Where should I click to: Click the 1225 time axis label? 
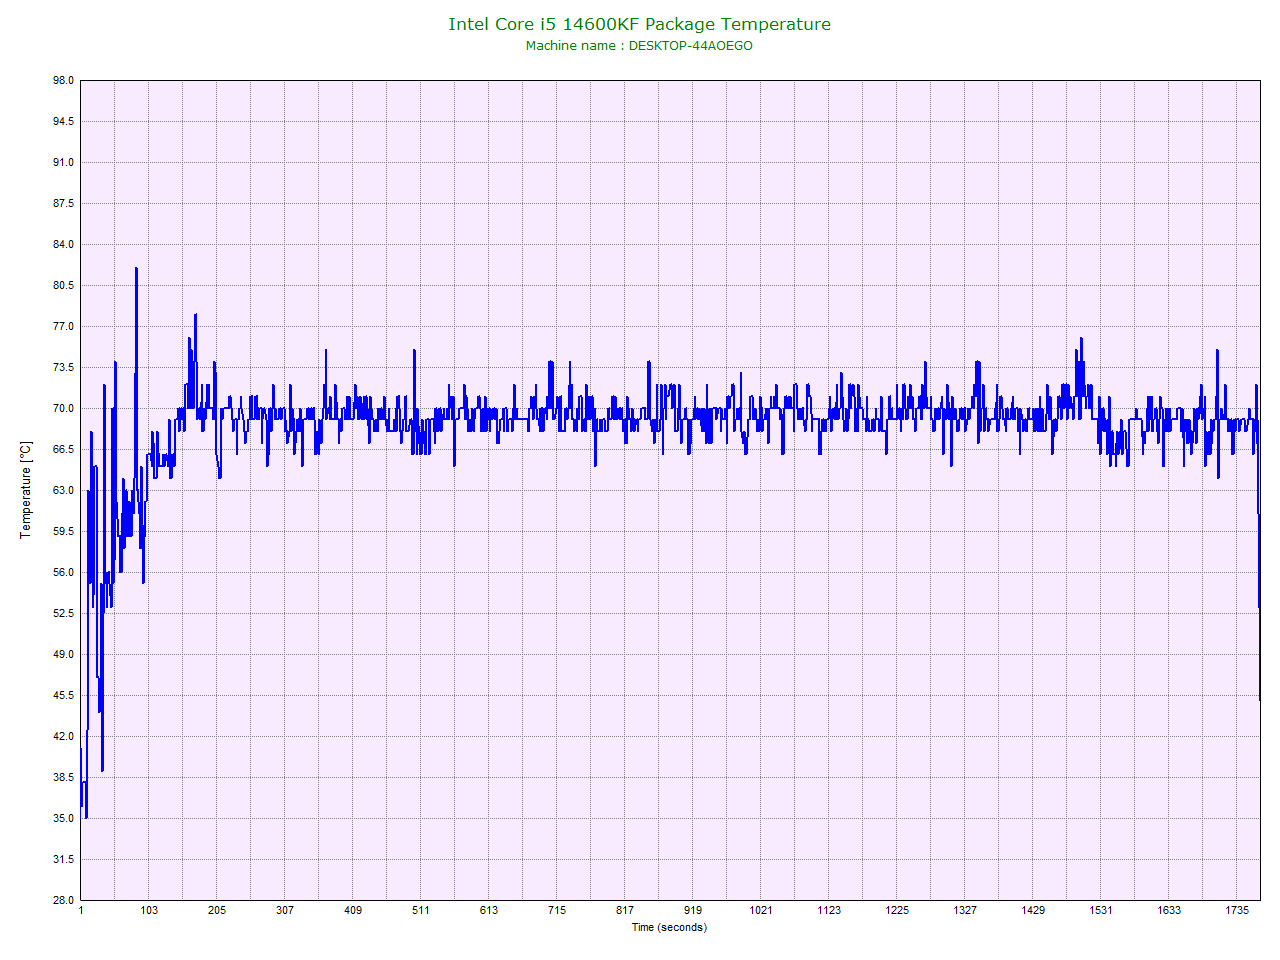tap(897, 910)
